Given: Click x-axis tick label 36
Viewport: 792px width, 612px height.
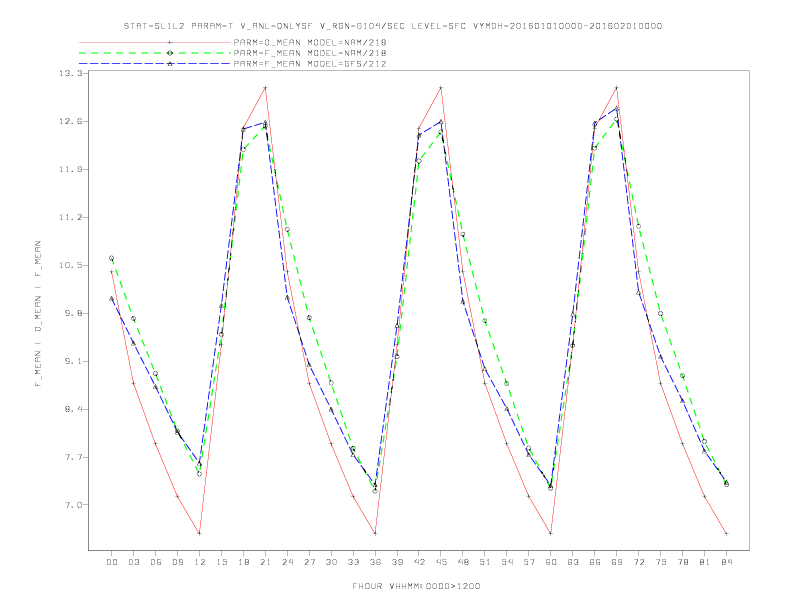Looking at the screenshot, I should click(x=375, y=562).
